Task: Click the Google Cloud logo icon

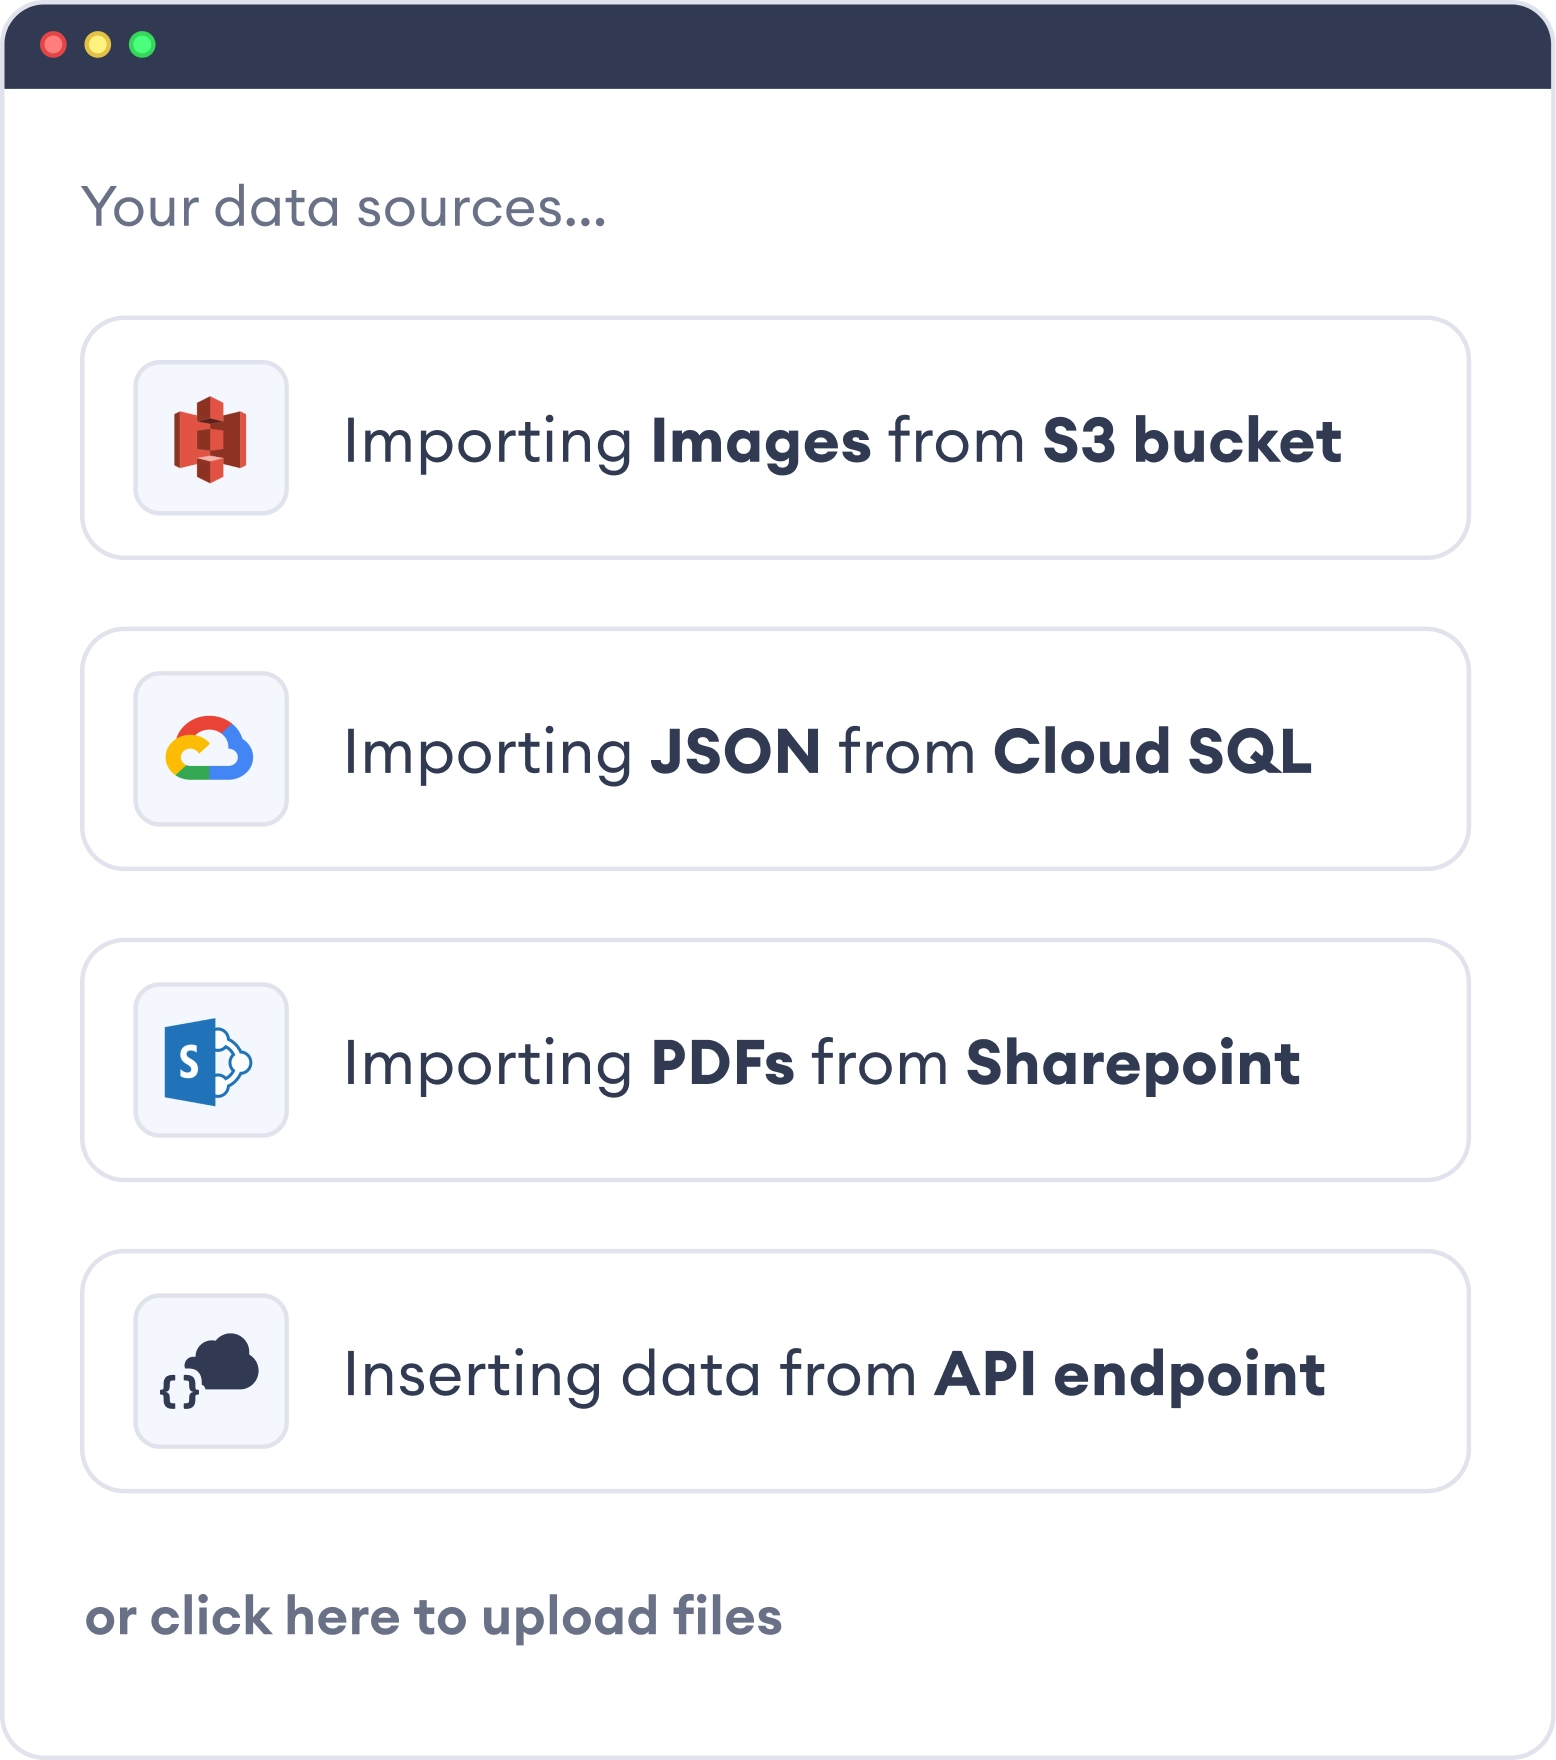Action: [211, 749]
